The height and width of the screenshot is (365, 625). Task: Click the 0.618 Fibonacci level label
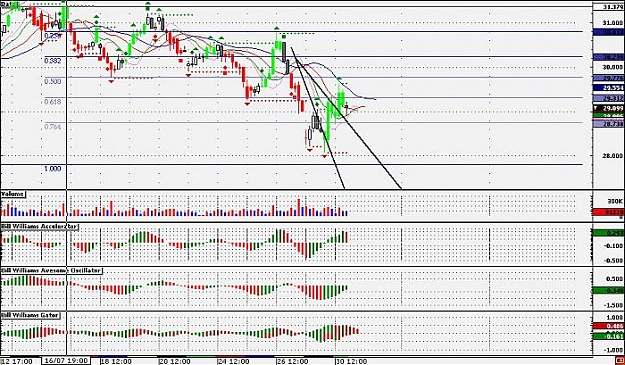tap(53, 102)
